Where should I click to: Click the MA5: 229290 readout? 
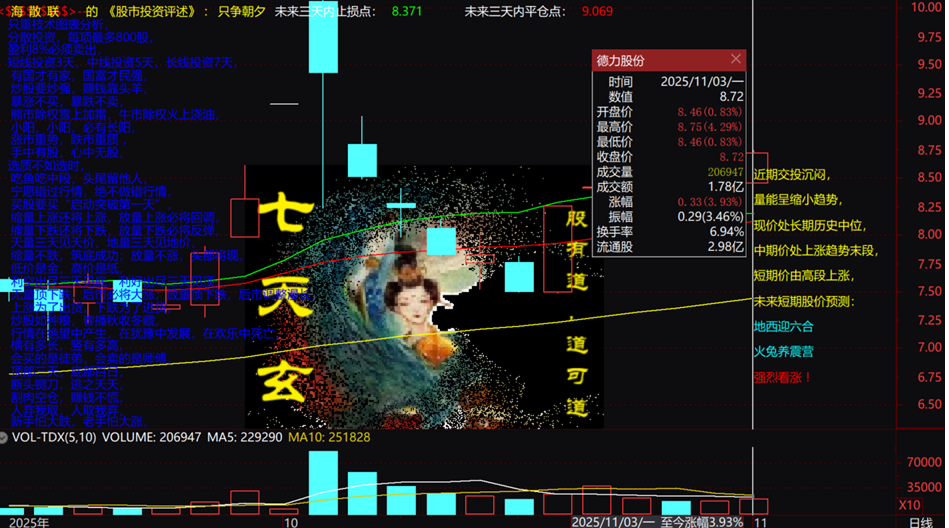(245, 437)
